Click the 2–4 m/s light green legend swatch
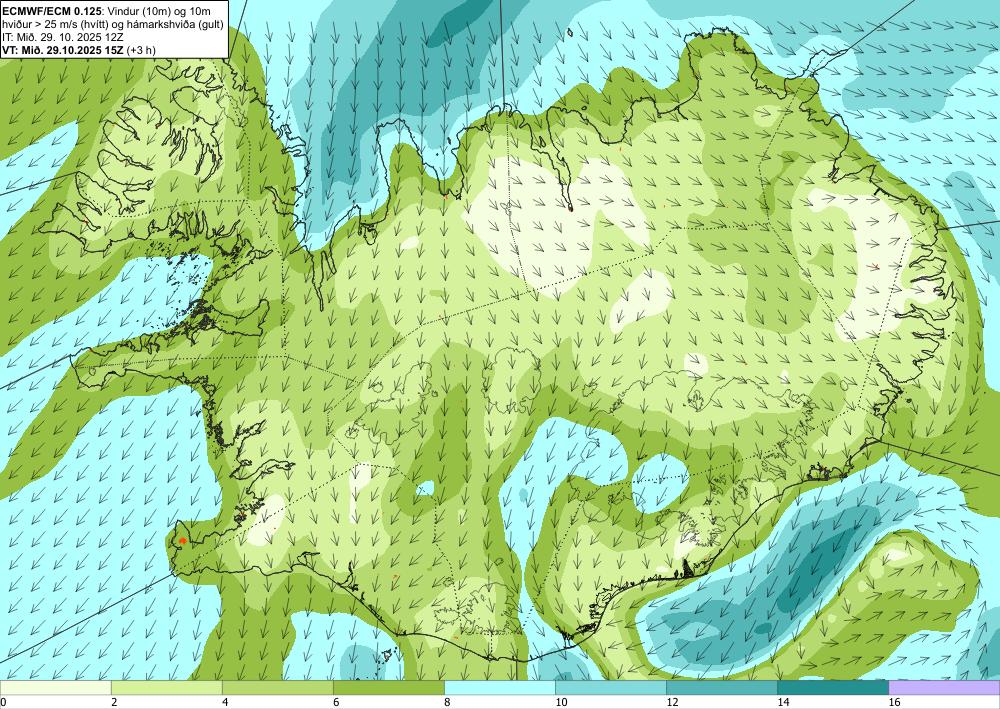Image resolution: width=1000 pixels, height=709 pixels. [166, 687]
